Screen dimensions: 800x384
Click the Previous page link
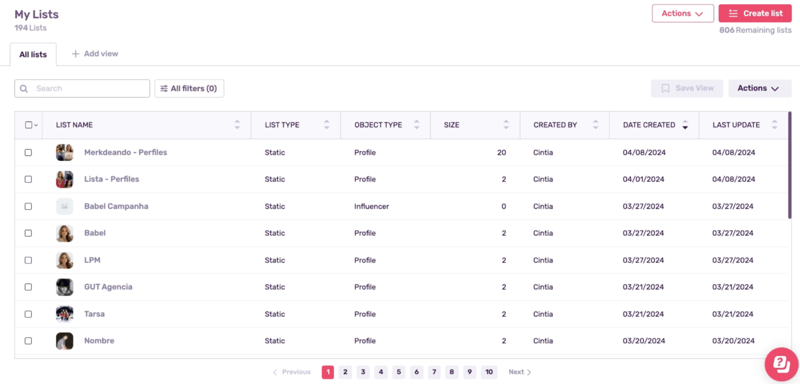292,372
